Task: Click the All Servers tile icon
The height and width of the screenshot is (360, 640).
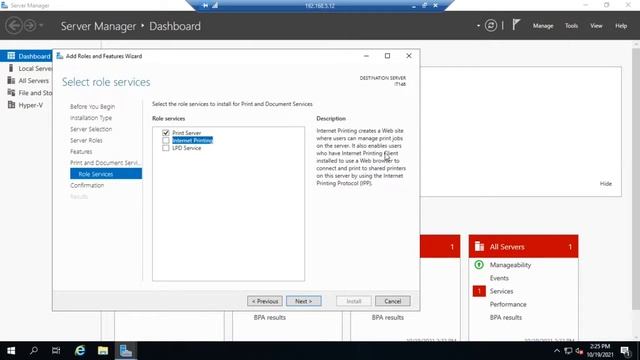Action: pyautogui.click(x=479, y=247)
